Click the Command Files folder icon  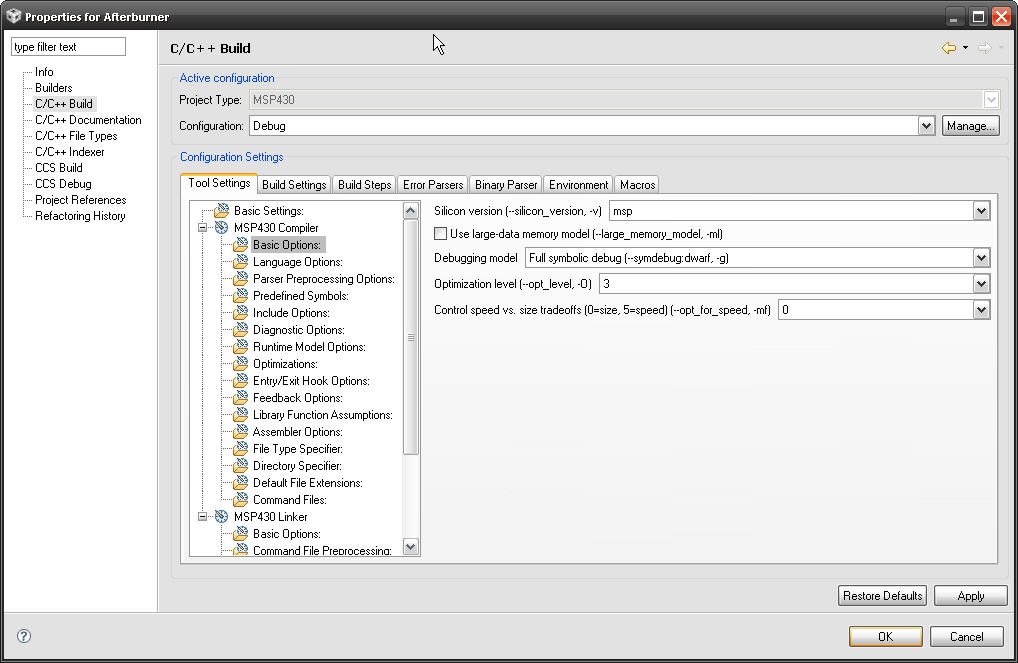coord(240,499)
